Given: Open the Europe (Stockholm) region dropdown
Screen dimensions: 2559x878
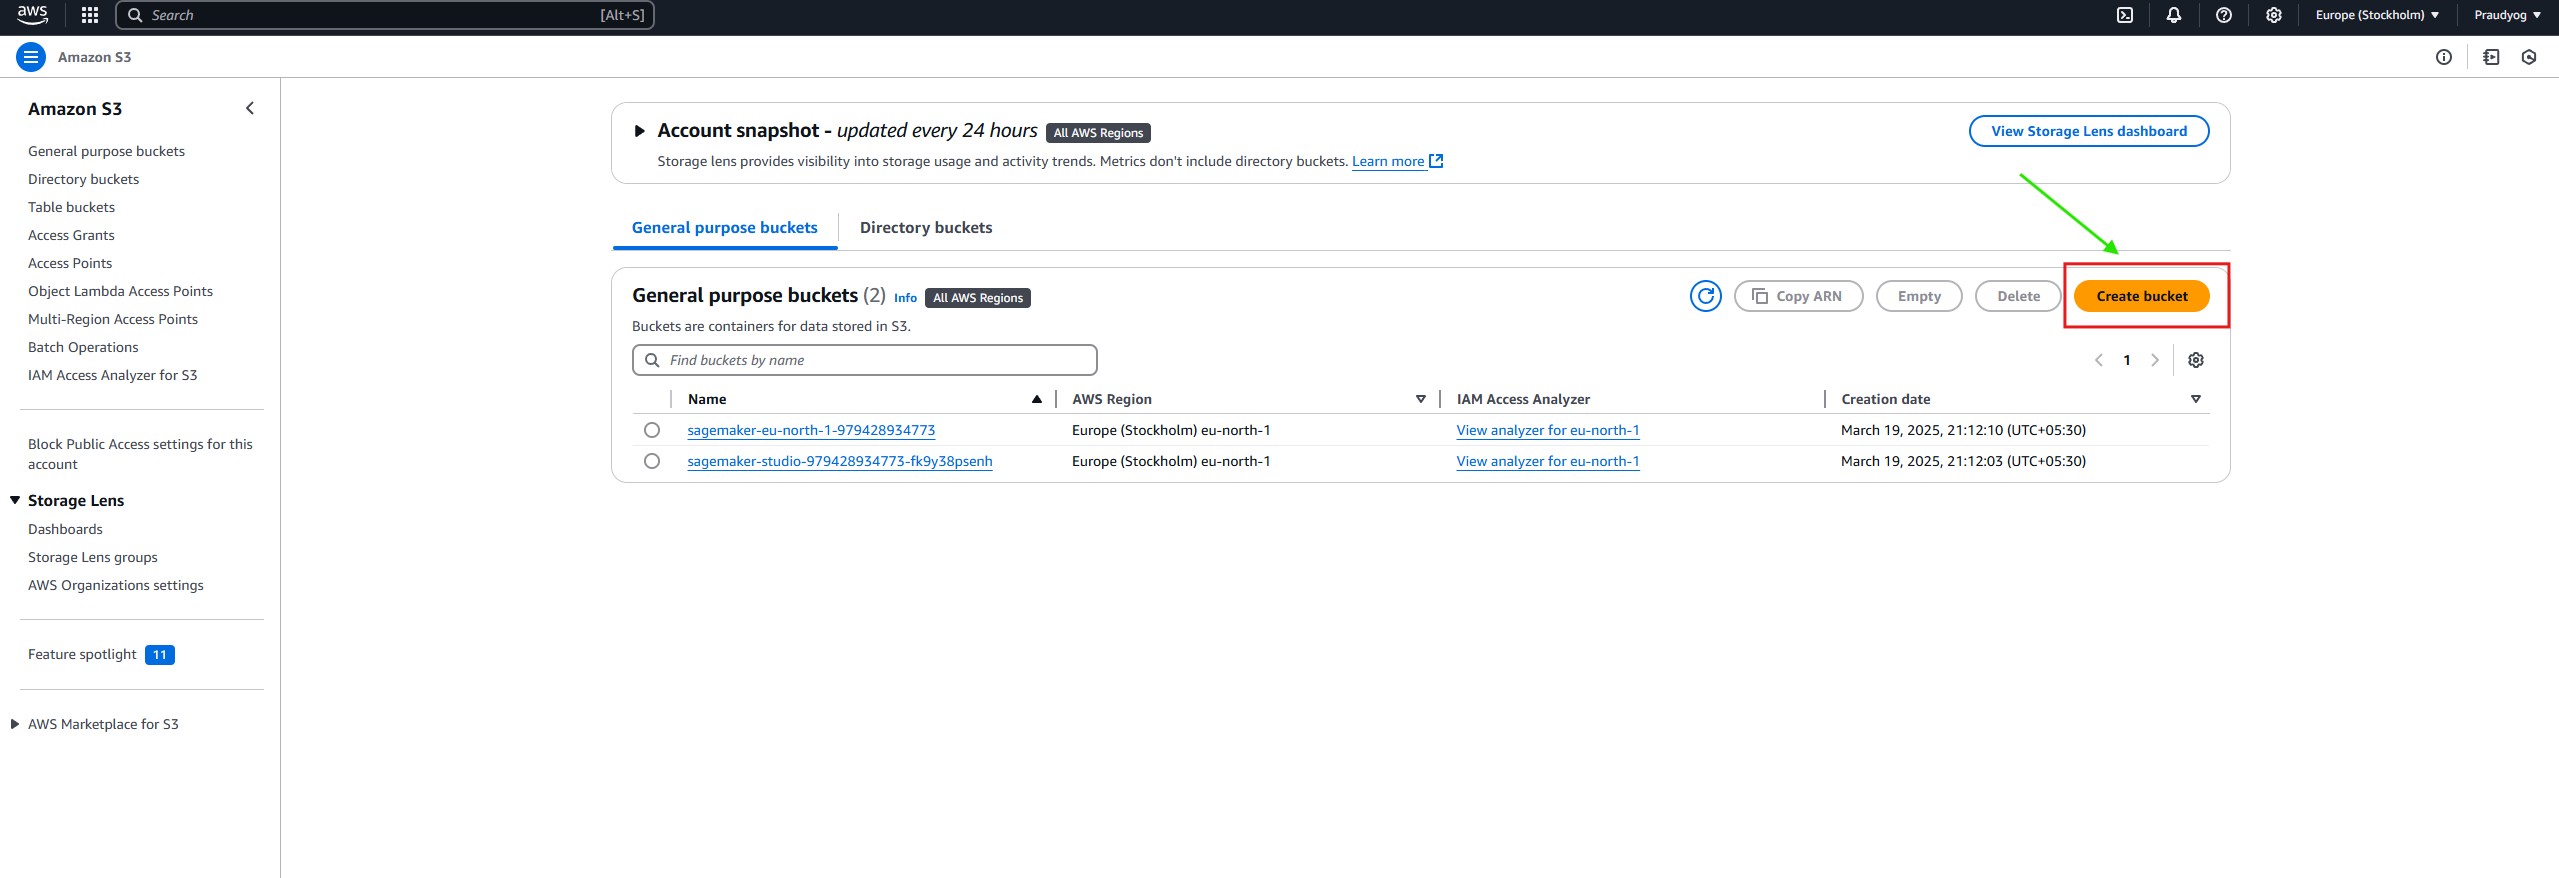Looking at the screenshot, I should [2376, 15].
